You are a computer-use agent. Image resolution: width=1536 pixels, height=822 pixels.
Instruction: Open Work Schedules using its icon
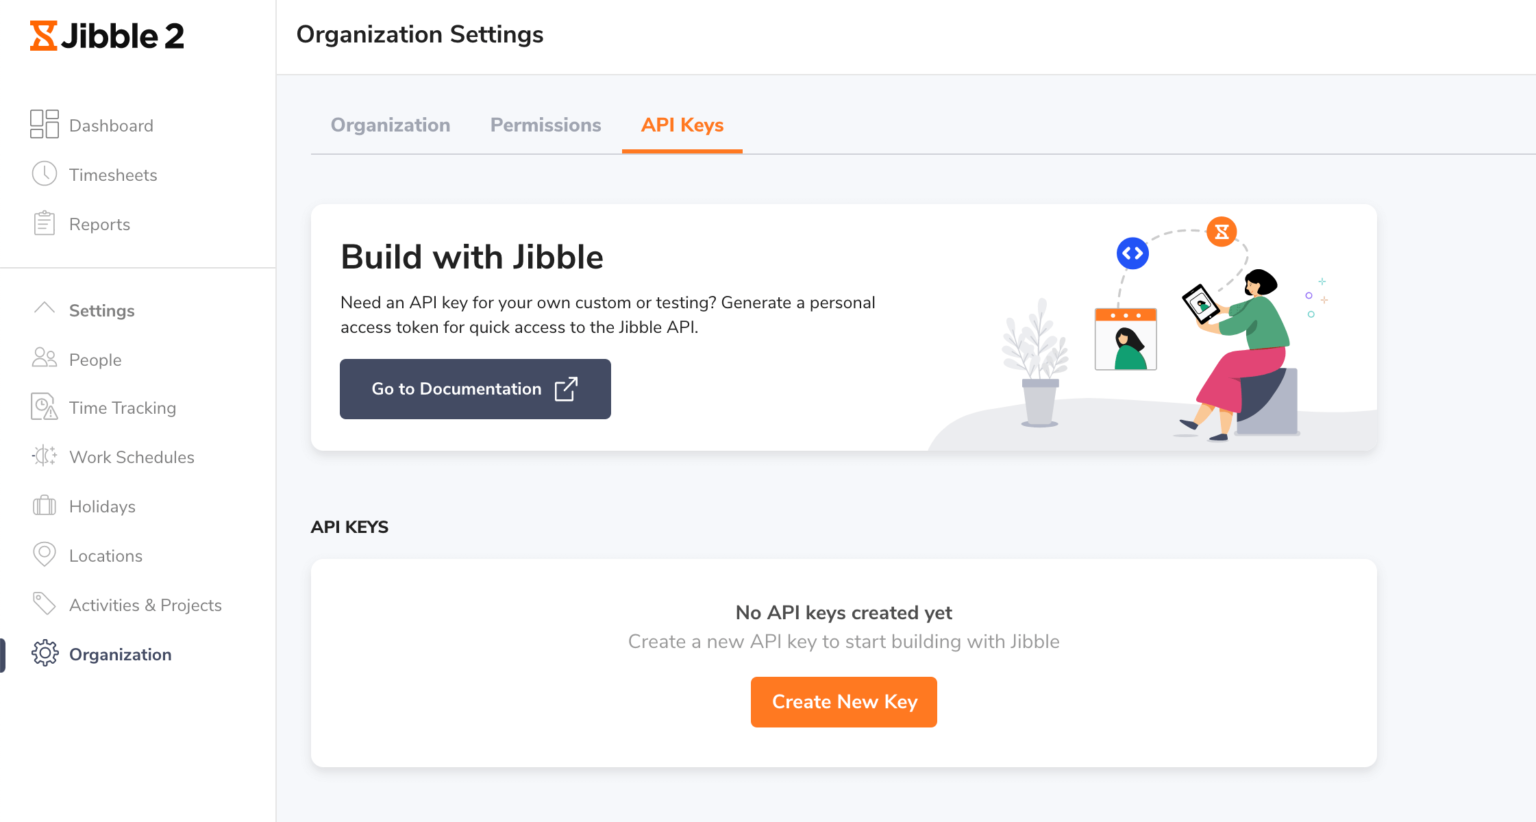(x=44, y=456)
